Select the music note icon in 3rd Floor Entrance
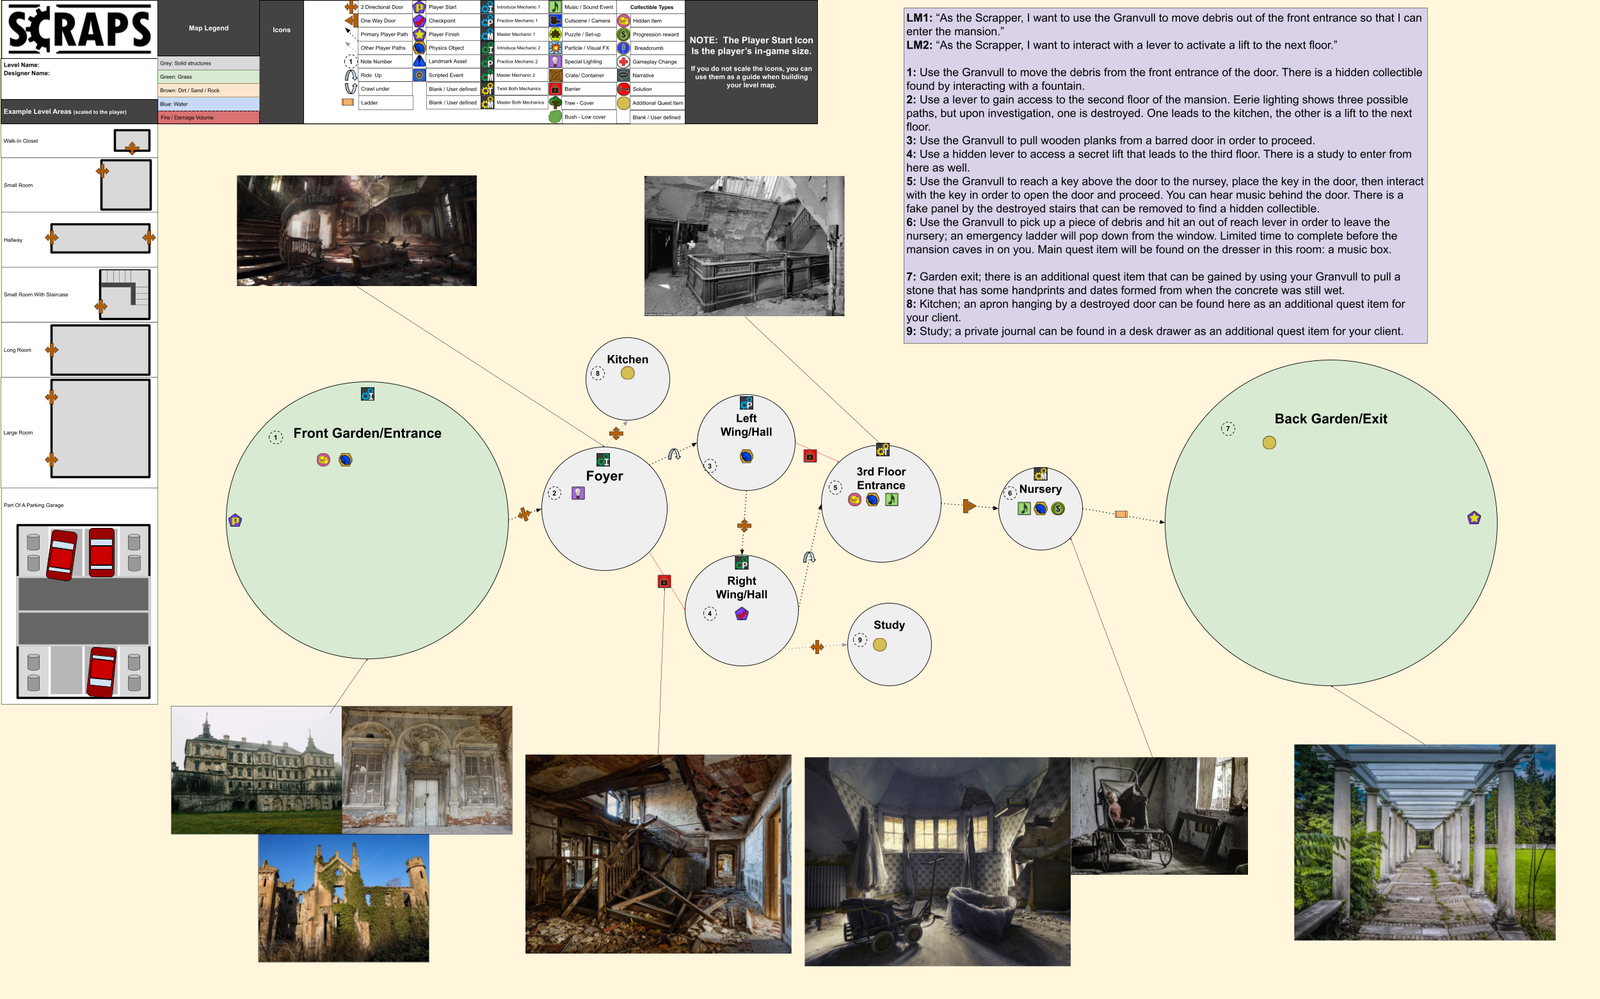 tap(891, 500)
